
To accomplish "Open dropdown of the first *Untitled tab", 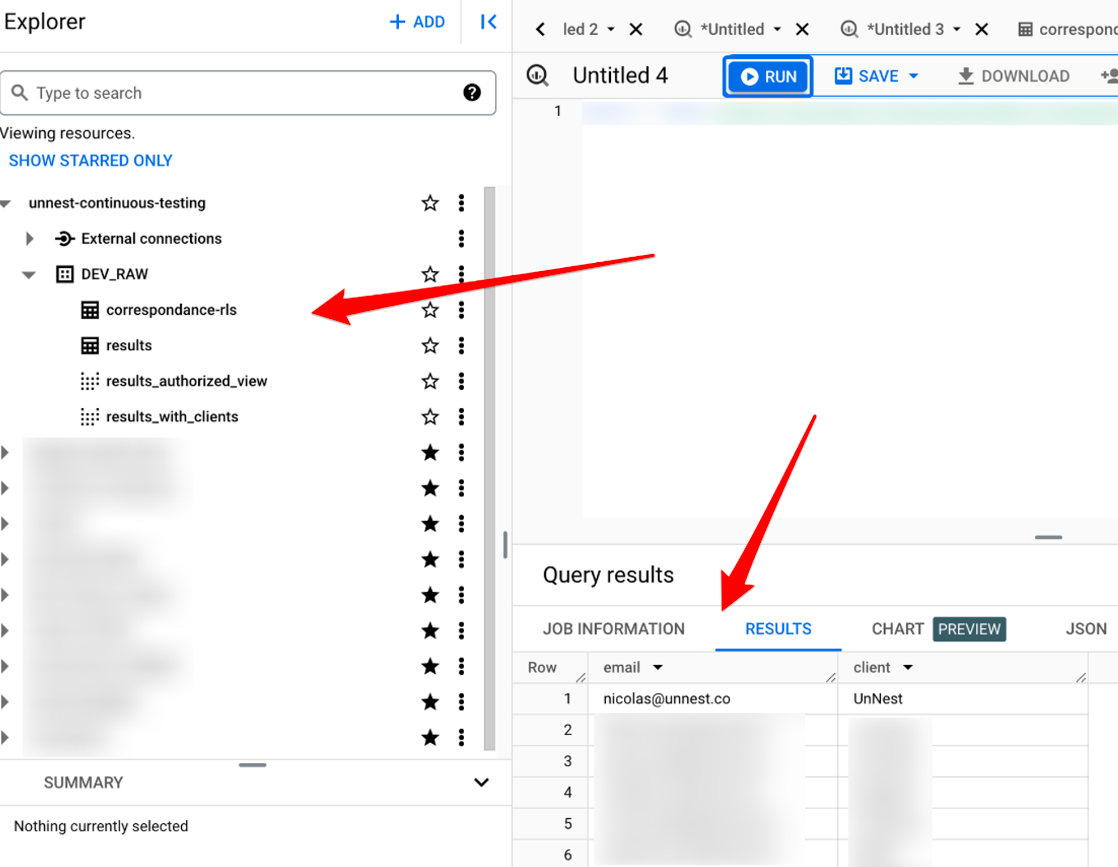I will 777,29.
